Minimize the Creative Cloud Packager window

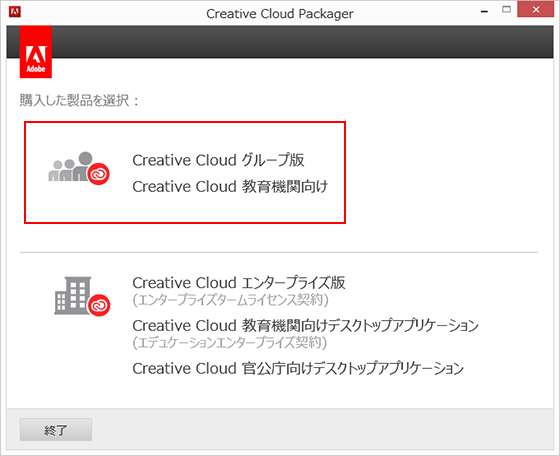484,11
